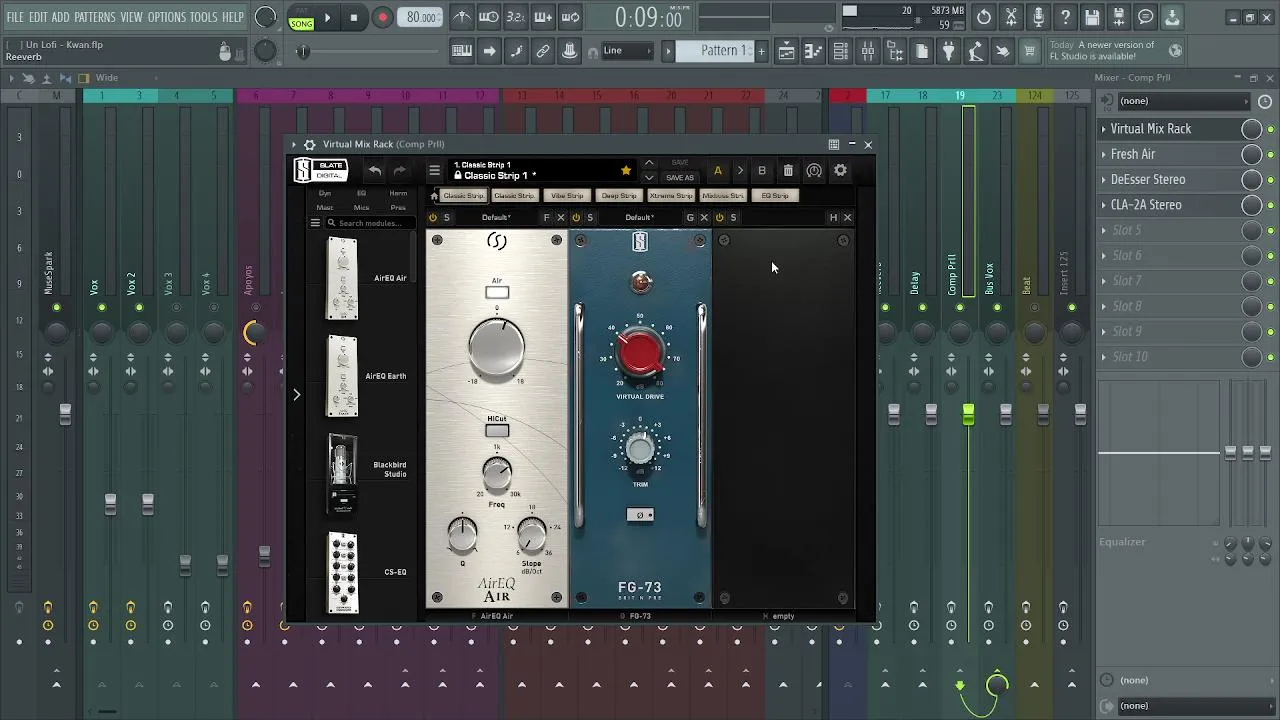
Task: Select the Vibe Strip preset tab
Action: [x=567, y=196]
